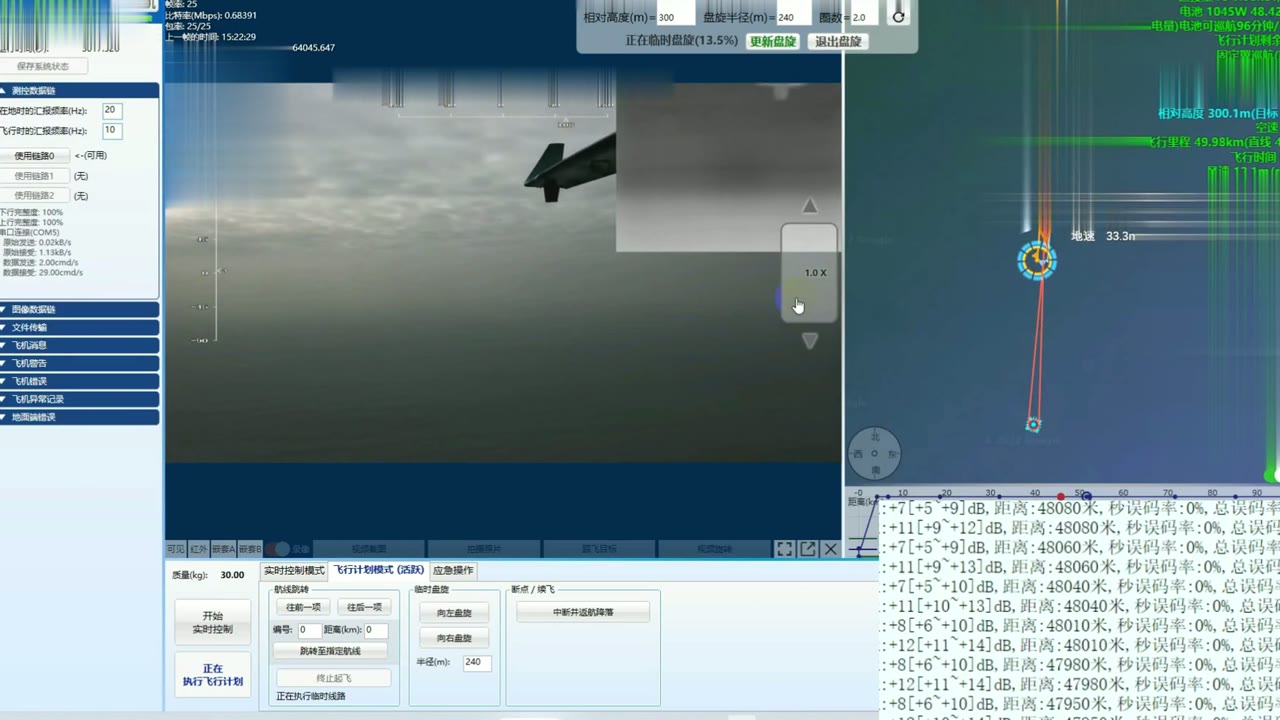Image resolution: width=1280 pixels, height=720 pixels.
Task: Close the video panel with X icon
Action: (830, 549)
